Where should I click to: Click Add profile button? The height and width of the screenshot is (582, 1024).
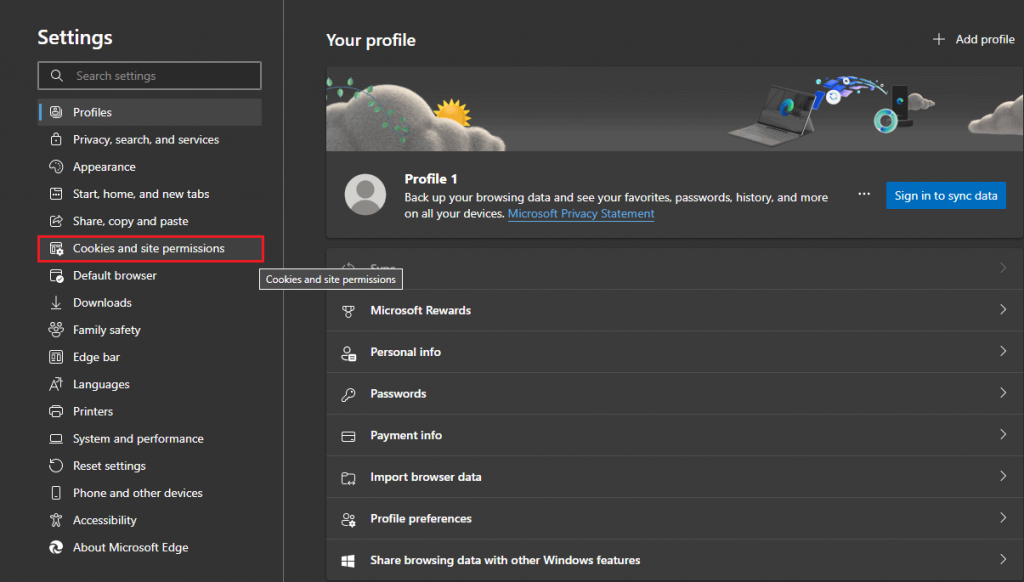point(973,39)
